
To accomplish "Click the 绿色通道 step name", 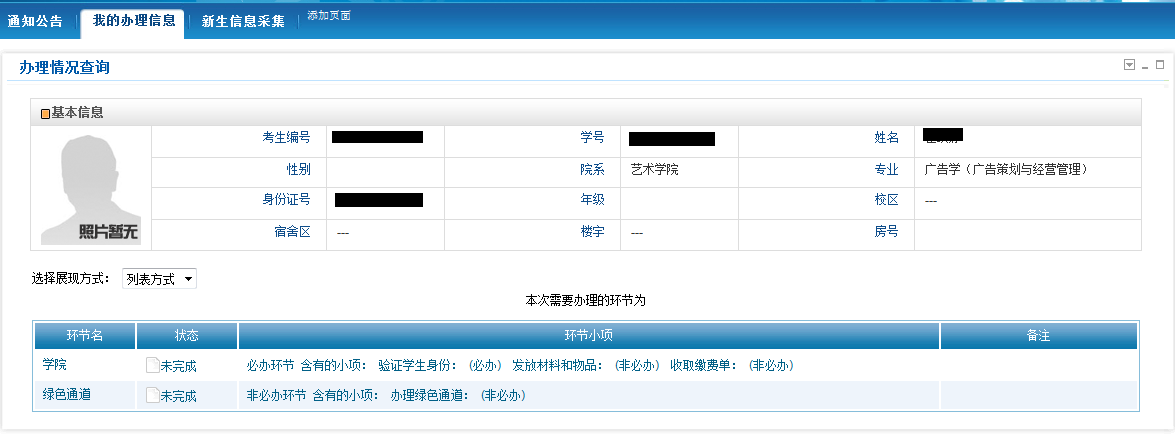I will point(66,394).
